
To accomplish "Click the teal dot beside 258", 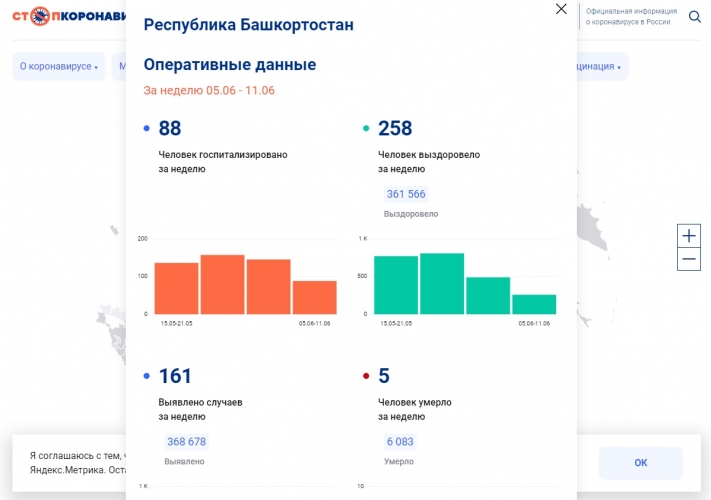I will point(366,128).
